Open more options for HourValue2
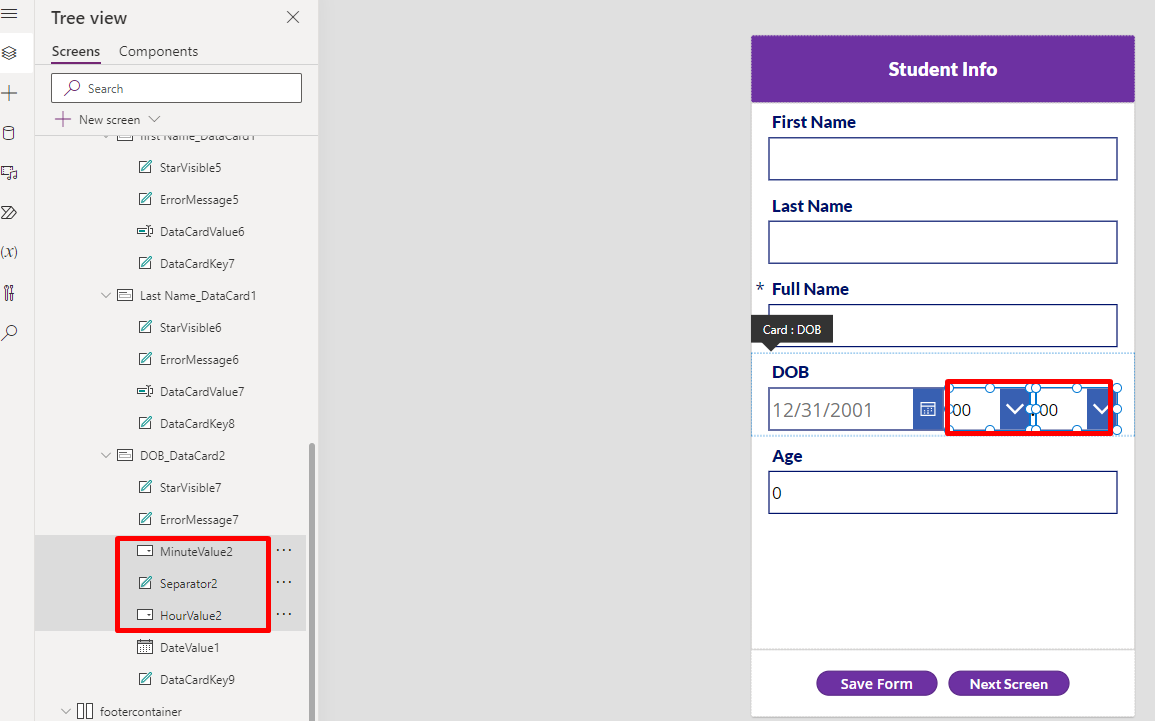The height and width of the screenshot is (721, 1155). pos(284,614)
